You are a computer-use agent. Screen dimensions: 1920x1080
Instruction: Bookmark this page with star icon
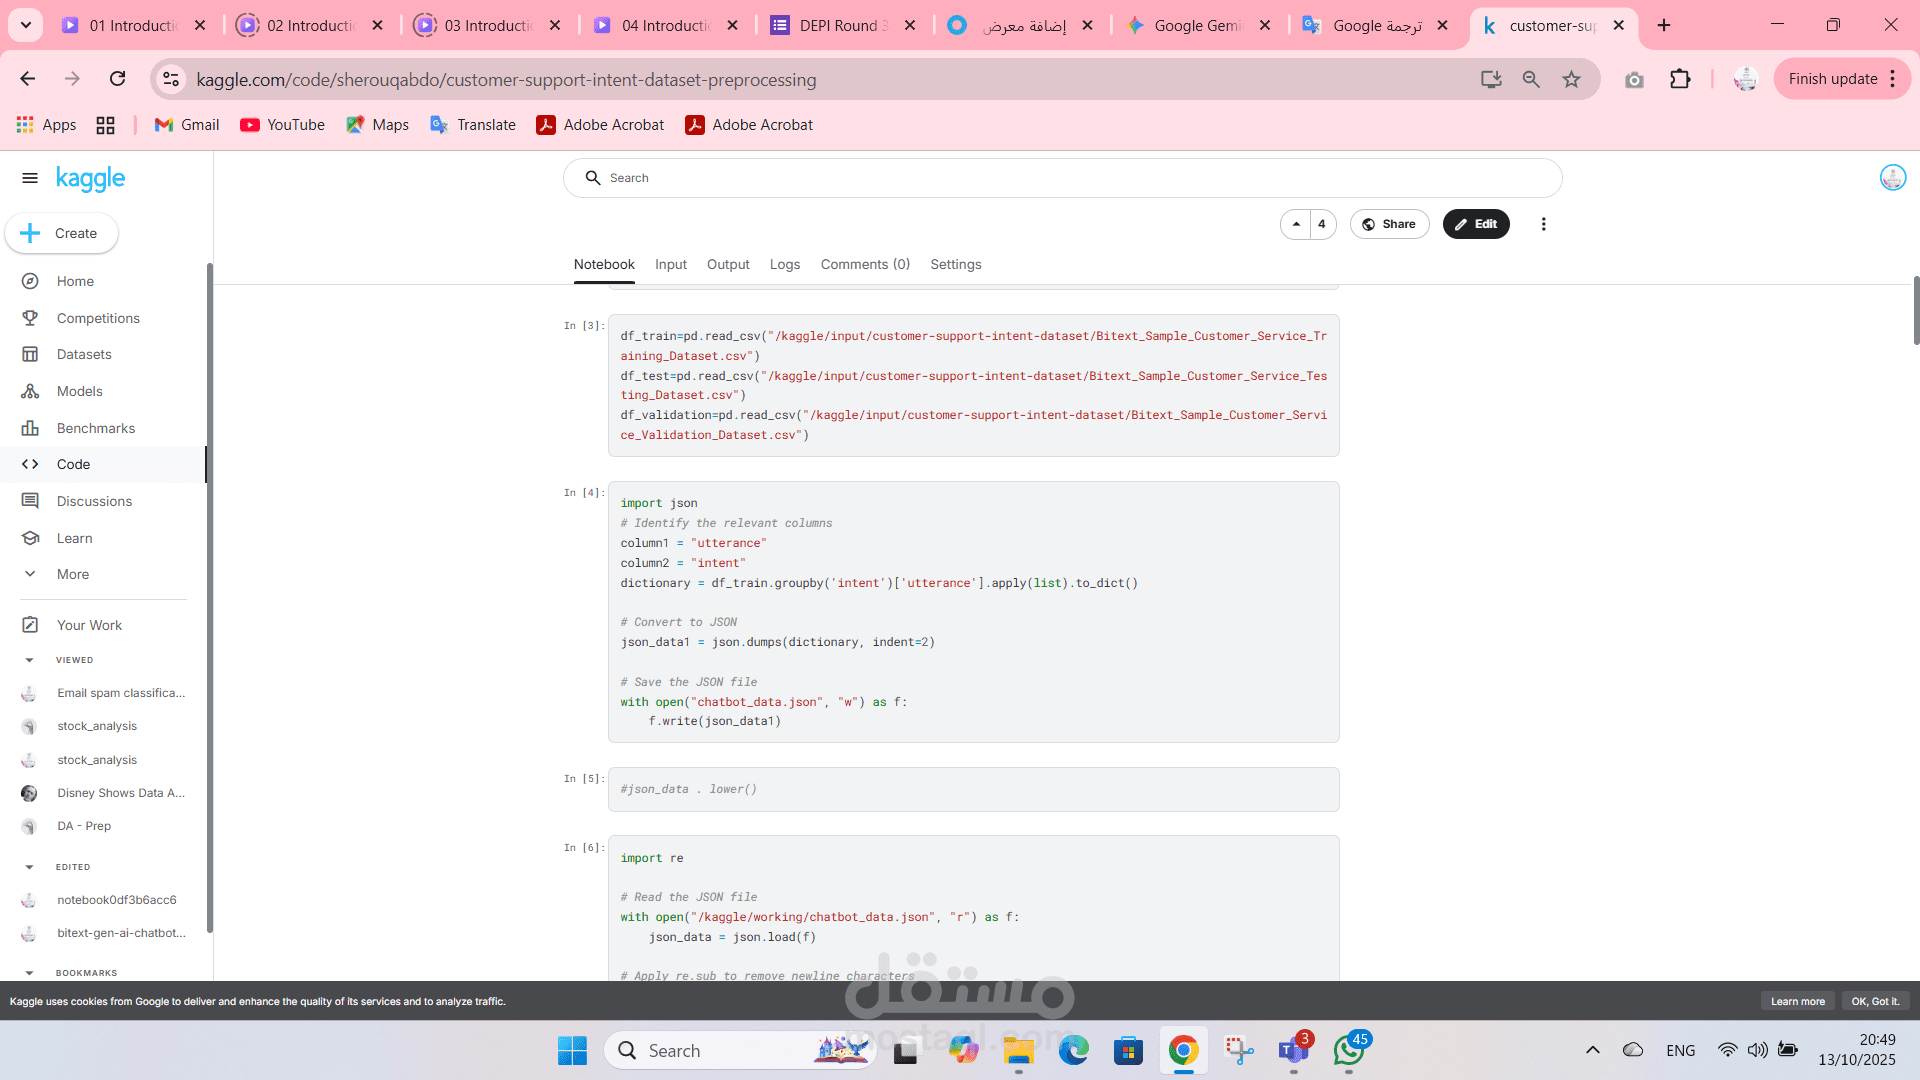(x=1571, y=79)
